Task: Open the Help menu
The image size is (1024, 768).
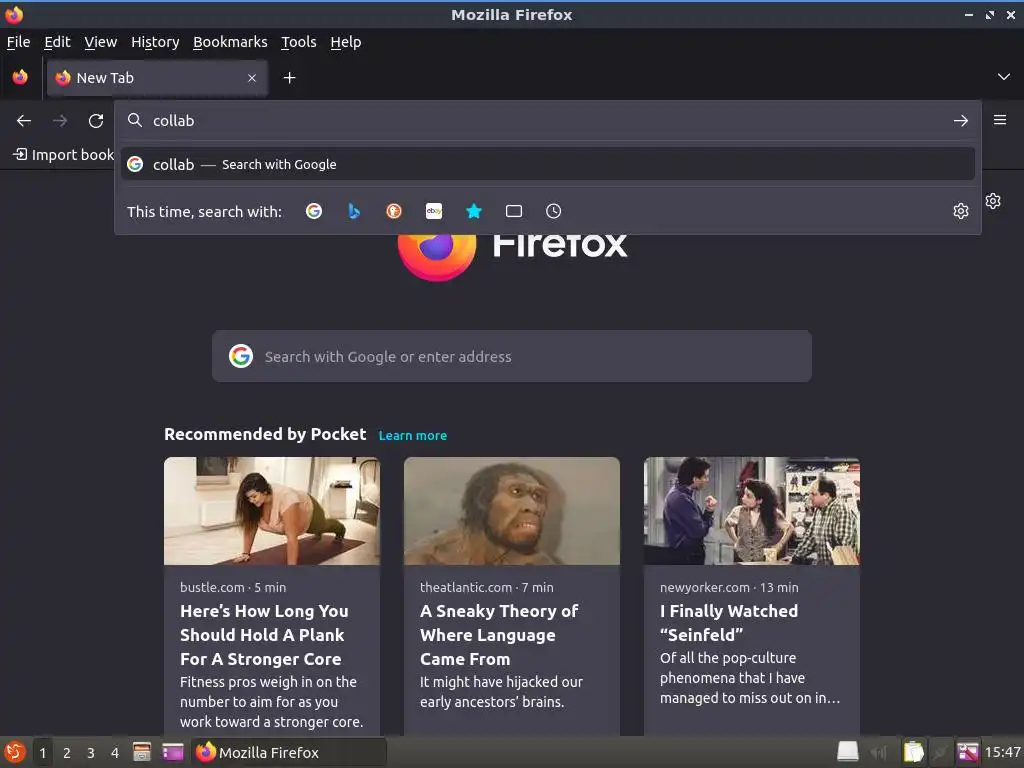Action: [345, 42]
